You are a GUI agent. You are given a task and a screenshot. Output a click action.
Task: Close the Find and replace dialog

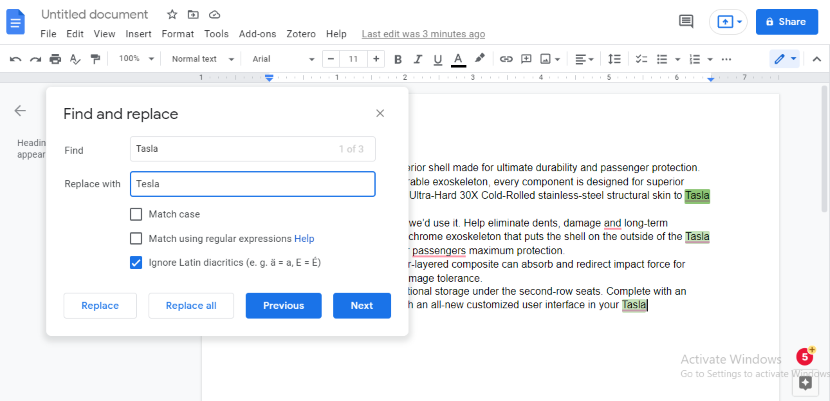coord(380,113)
